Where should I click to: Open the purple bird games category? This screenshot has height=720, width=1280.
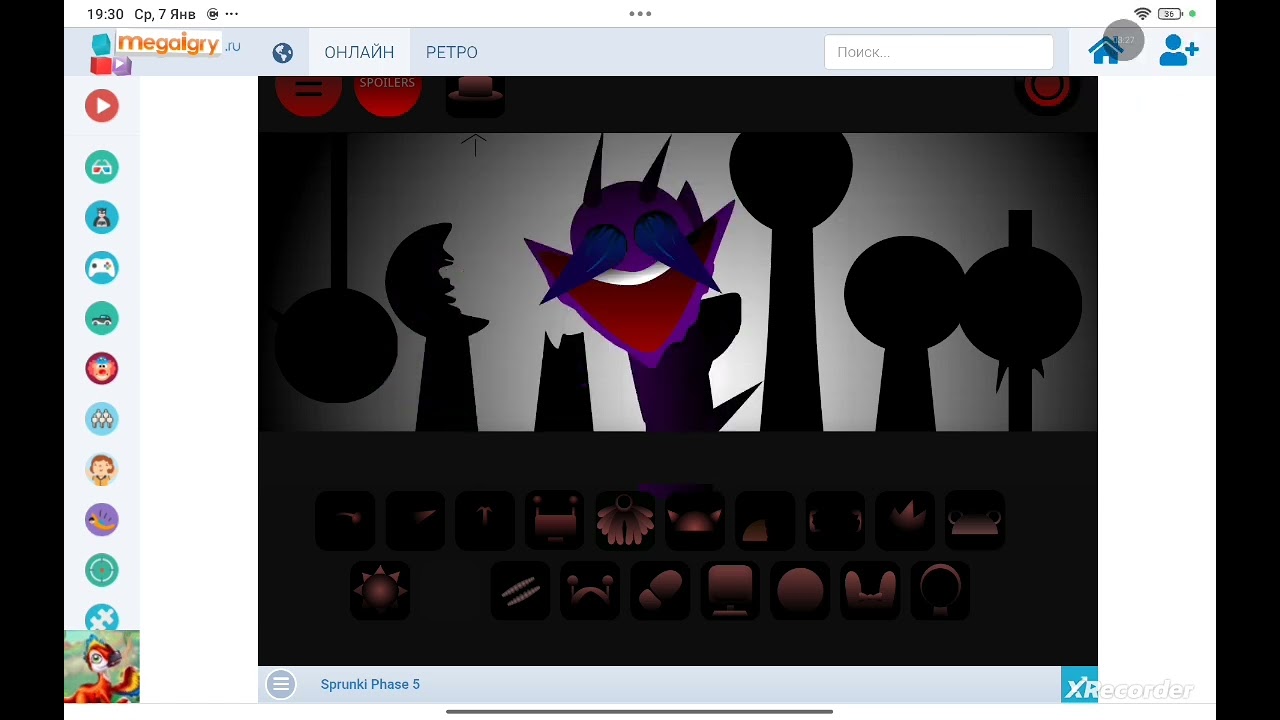[x=102, y=519]
